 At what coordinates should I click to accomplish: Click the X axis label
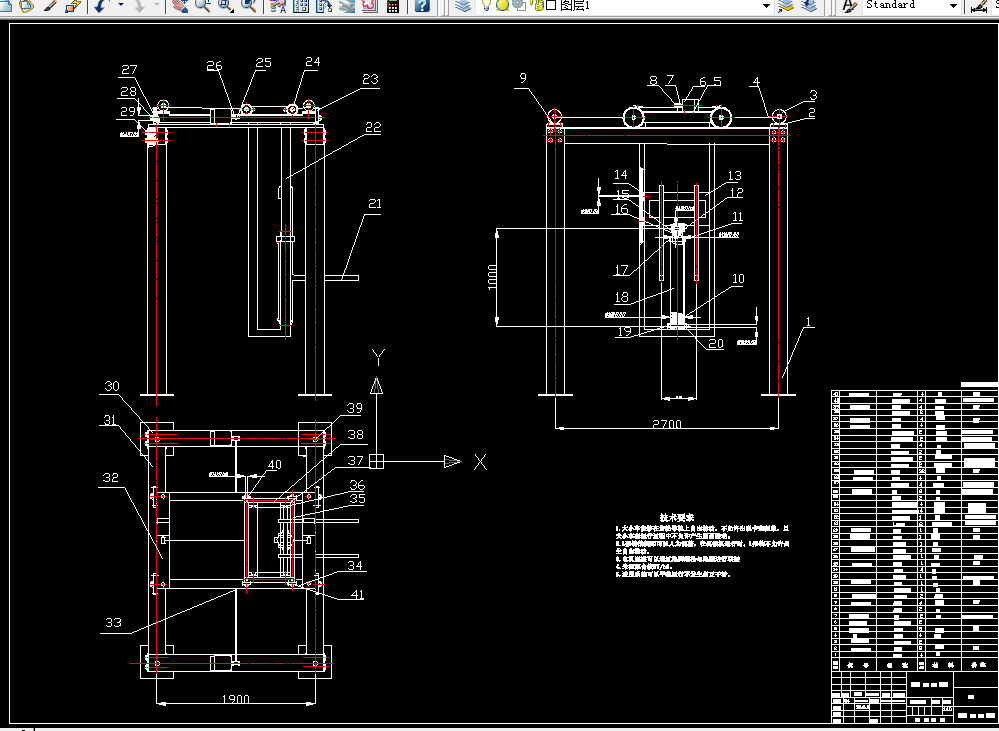coord(480,462)
